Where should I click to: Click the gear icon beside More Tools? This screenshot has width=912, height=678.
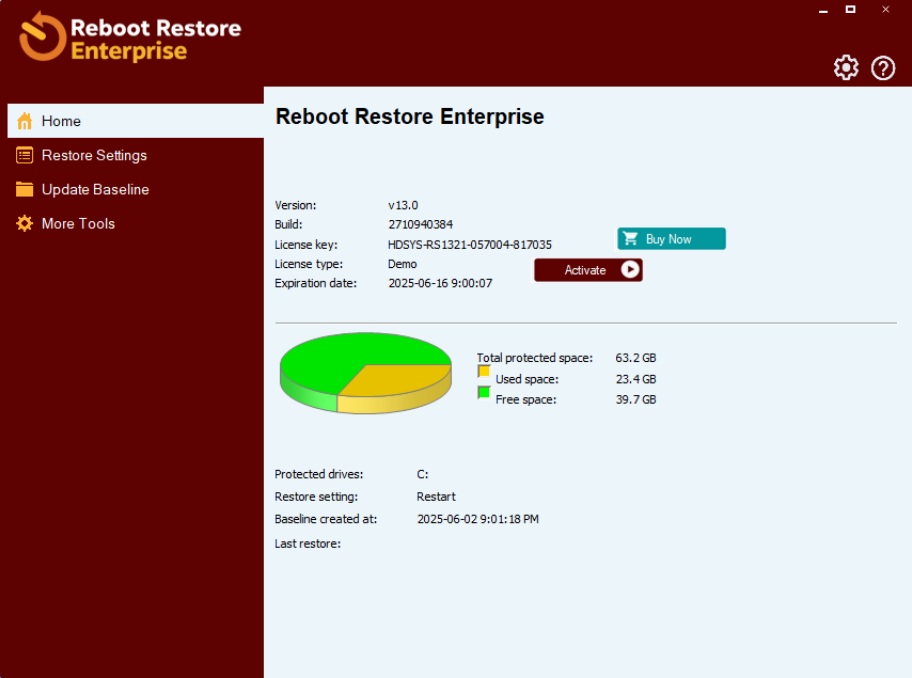(25, 224)
